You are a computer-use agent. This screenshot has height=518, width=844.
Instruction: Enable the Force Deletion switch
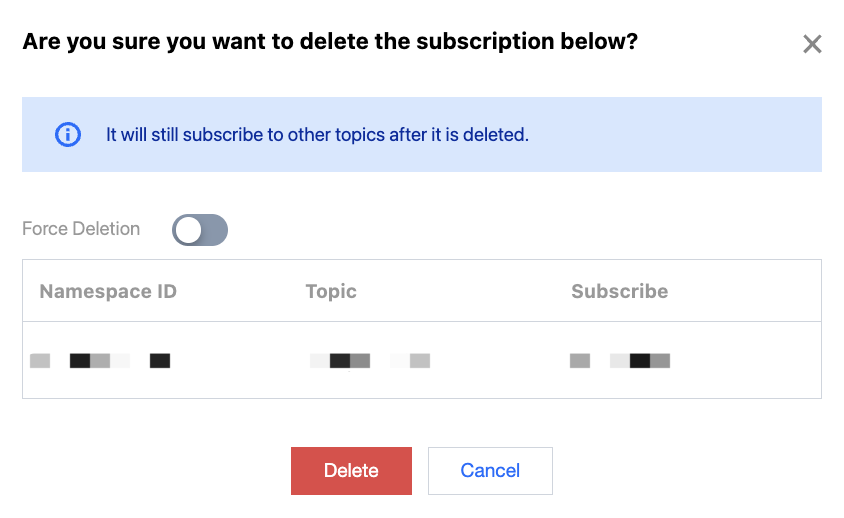(x=200, y=230)
